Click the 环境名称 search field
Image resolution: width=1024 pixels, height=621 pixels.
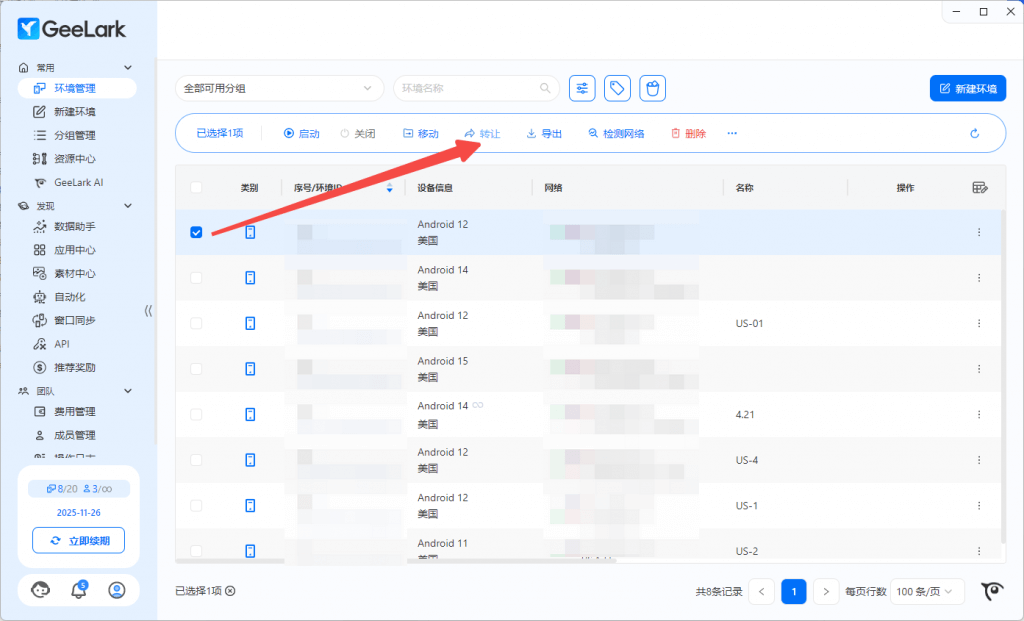coord(470,88)
